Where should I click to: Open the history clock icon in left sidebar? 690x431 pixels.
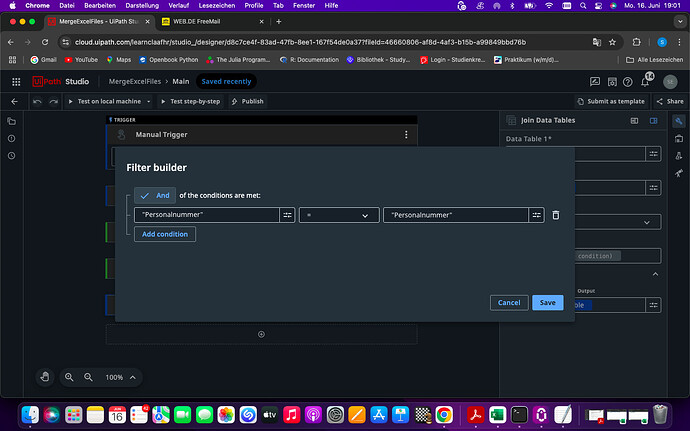(12, 155)
